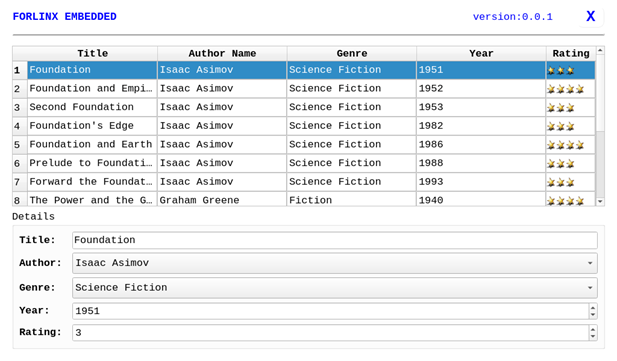Select the 'Foundation and Empi…' title cell
Viewport: 617px width, 361px height.
[92, 89]
